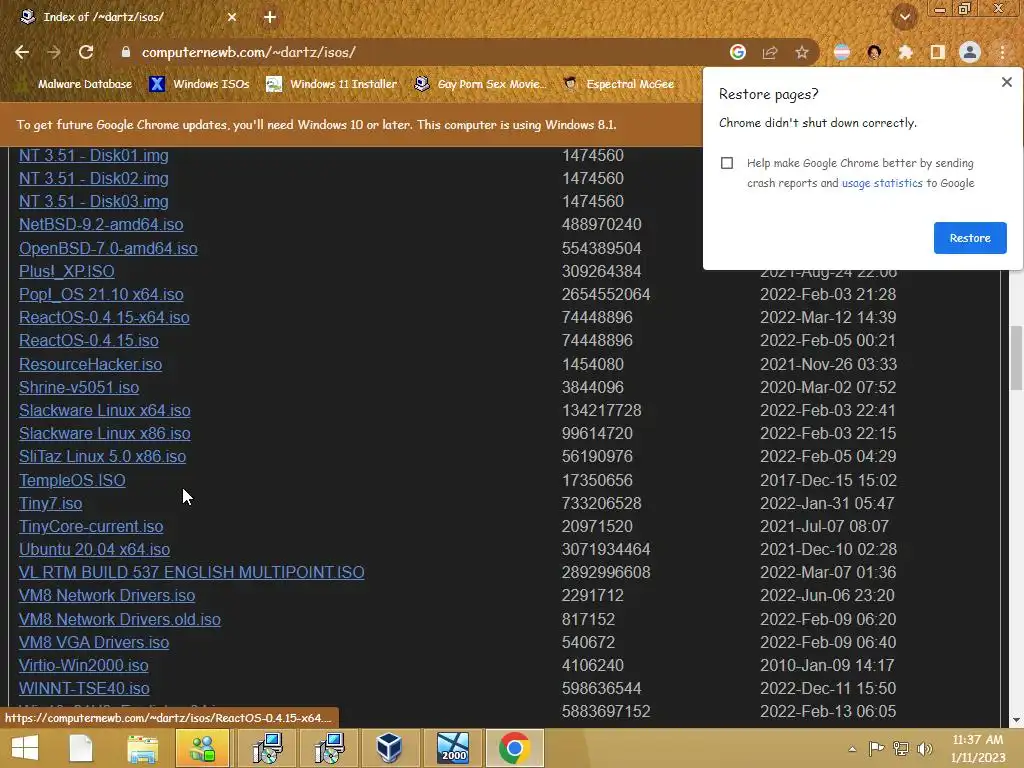This screenshot has height=768, width=1024.
Task: Download TinyCore-current.iso
Action: coord(91,526)
